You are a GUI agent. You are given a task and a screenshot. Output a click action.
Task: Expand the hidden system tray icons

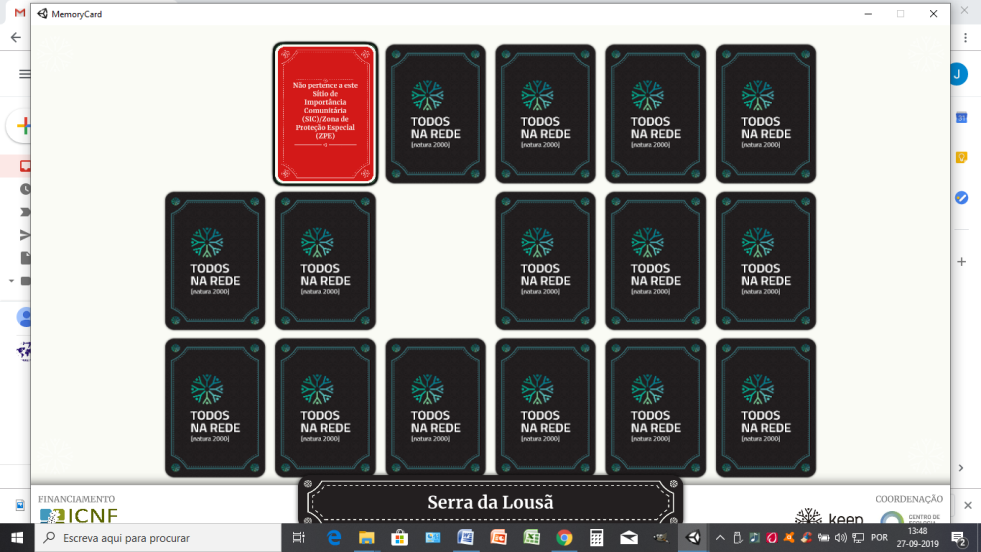720,538
